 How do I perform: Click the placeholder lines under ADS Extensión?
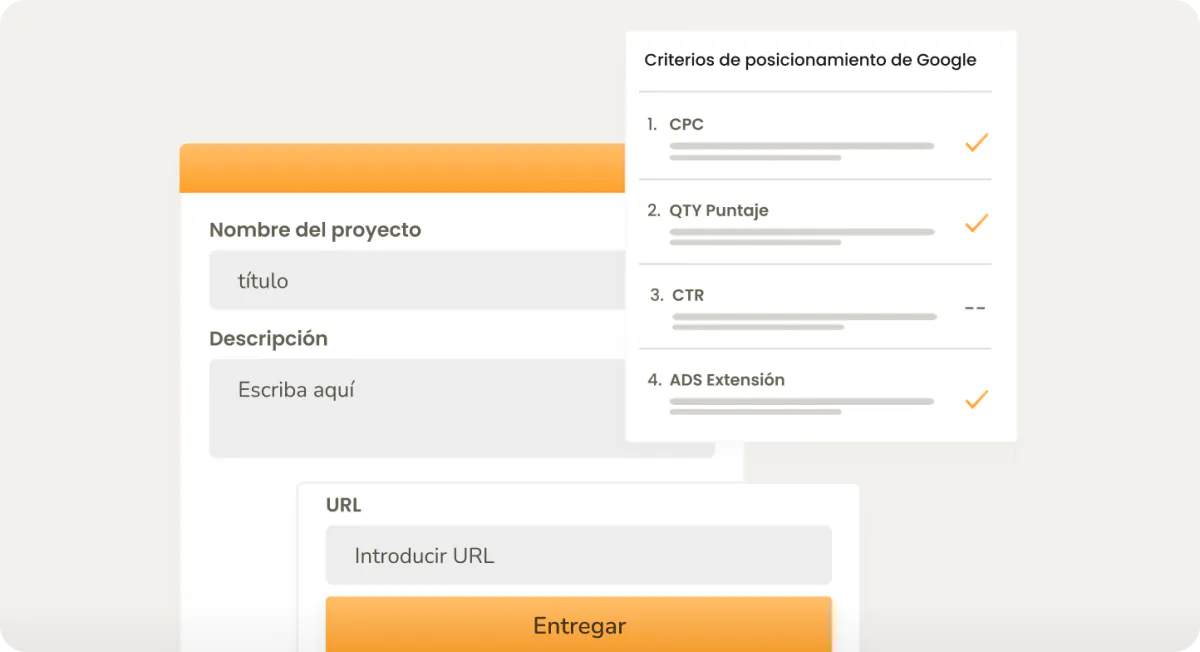point(801,406)
